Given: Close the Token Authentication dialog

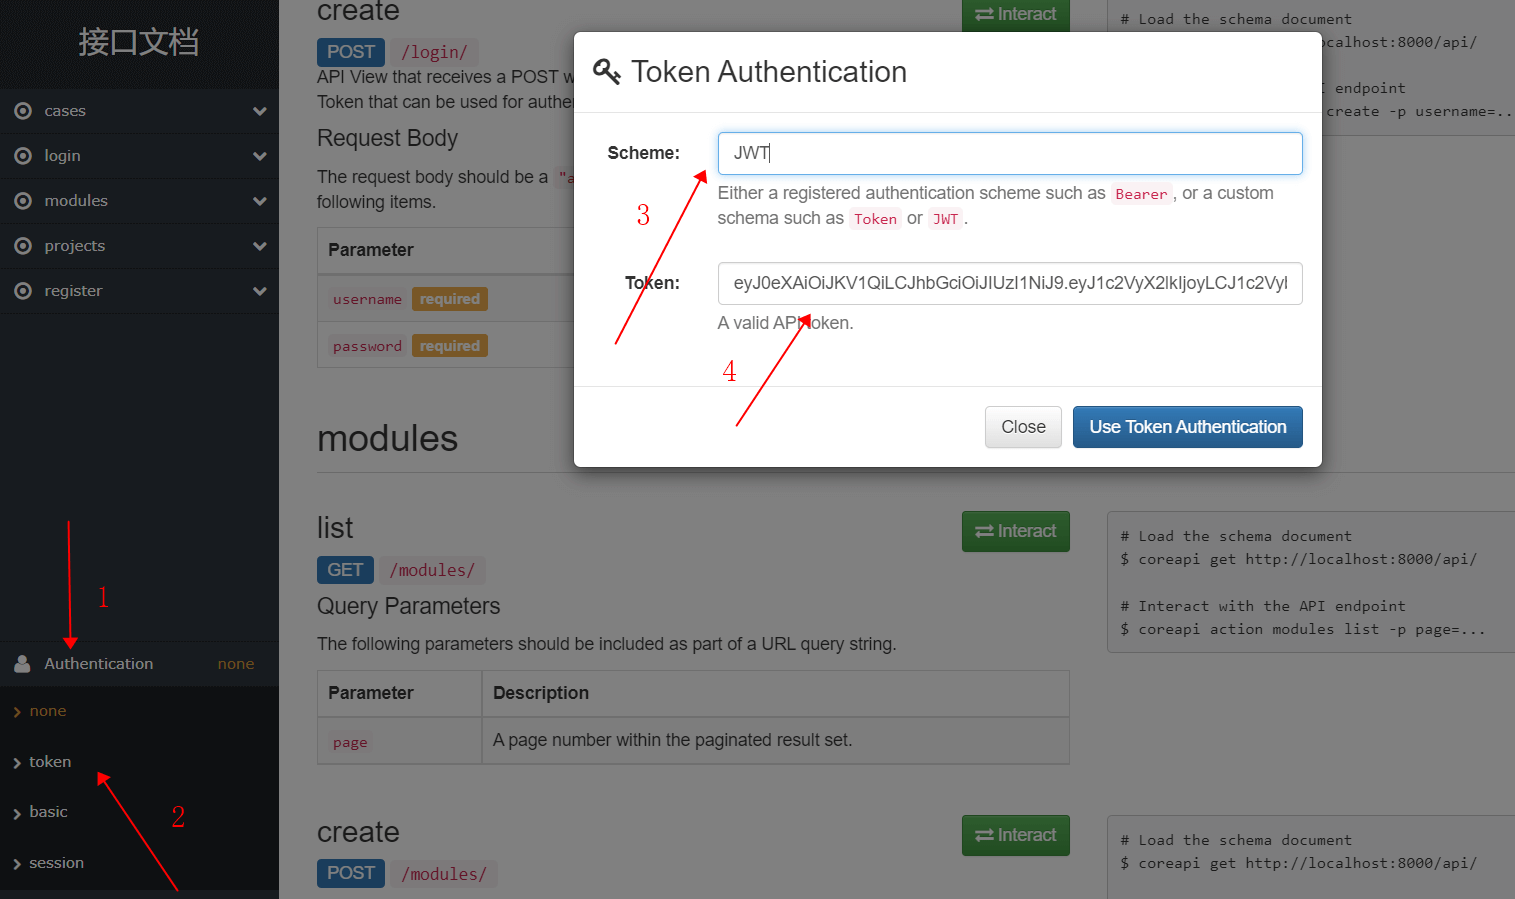Looking at the screenshot, I should pos(1023,427).
